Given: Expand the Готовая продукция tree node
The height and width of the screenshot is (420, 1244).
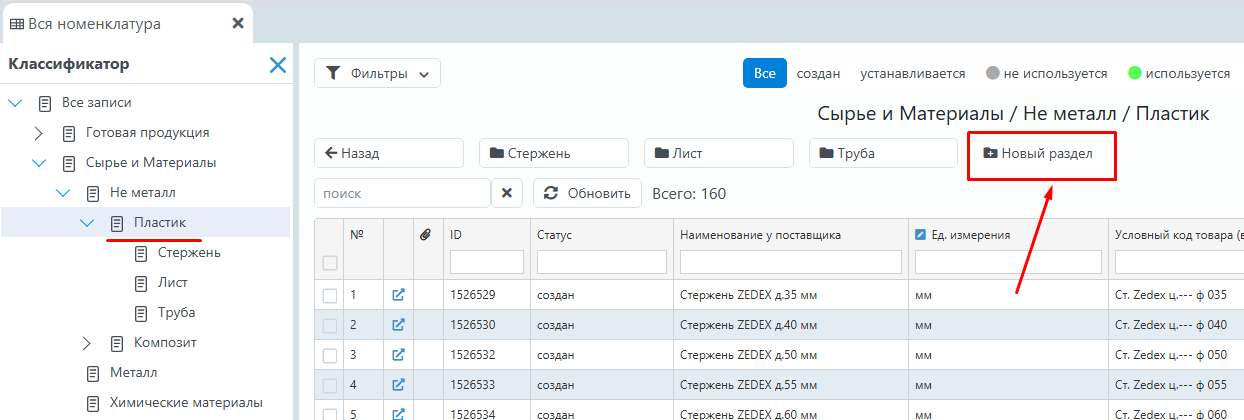Looking at the screenshot, I should click(x=39, y=132).
